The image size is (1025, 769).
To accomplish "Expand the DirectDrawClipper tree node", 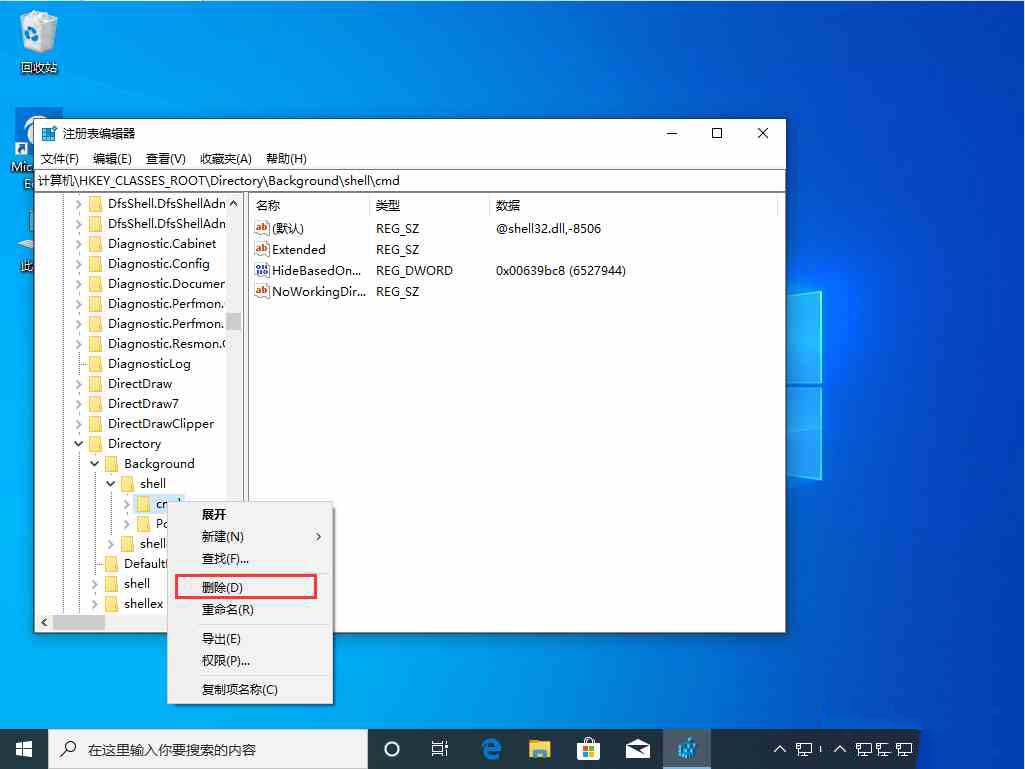I will pos(78,424).
